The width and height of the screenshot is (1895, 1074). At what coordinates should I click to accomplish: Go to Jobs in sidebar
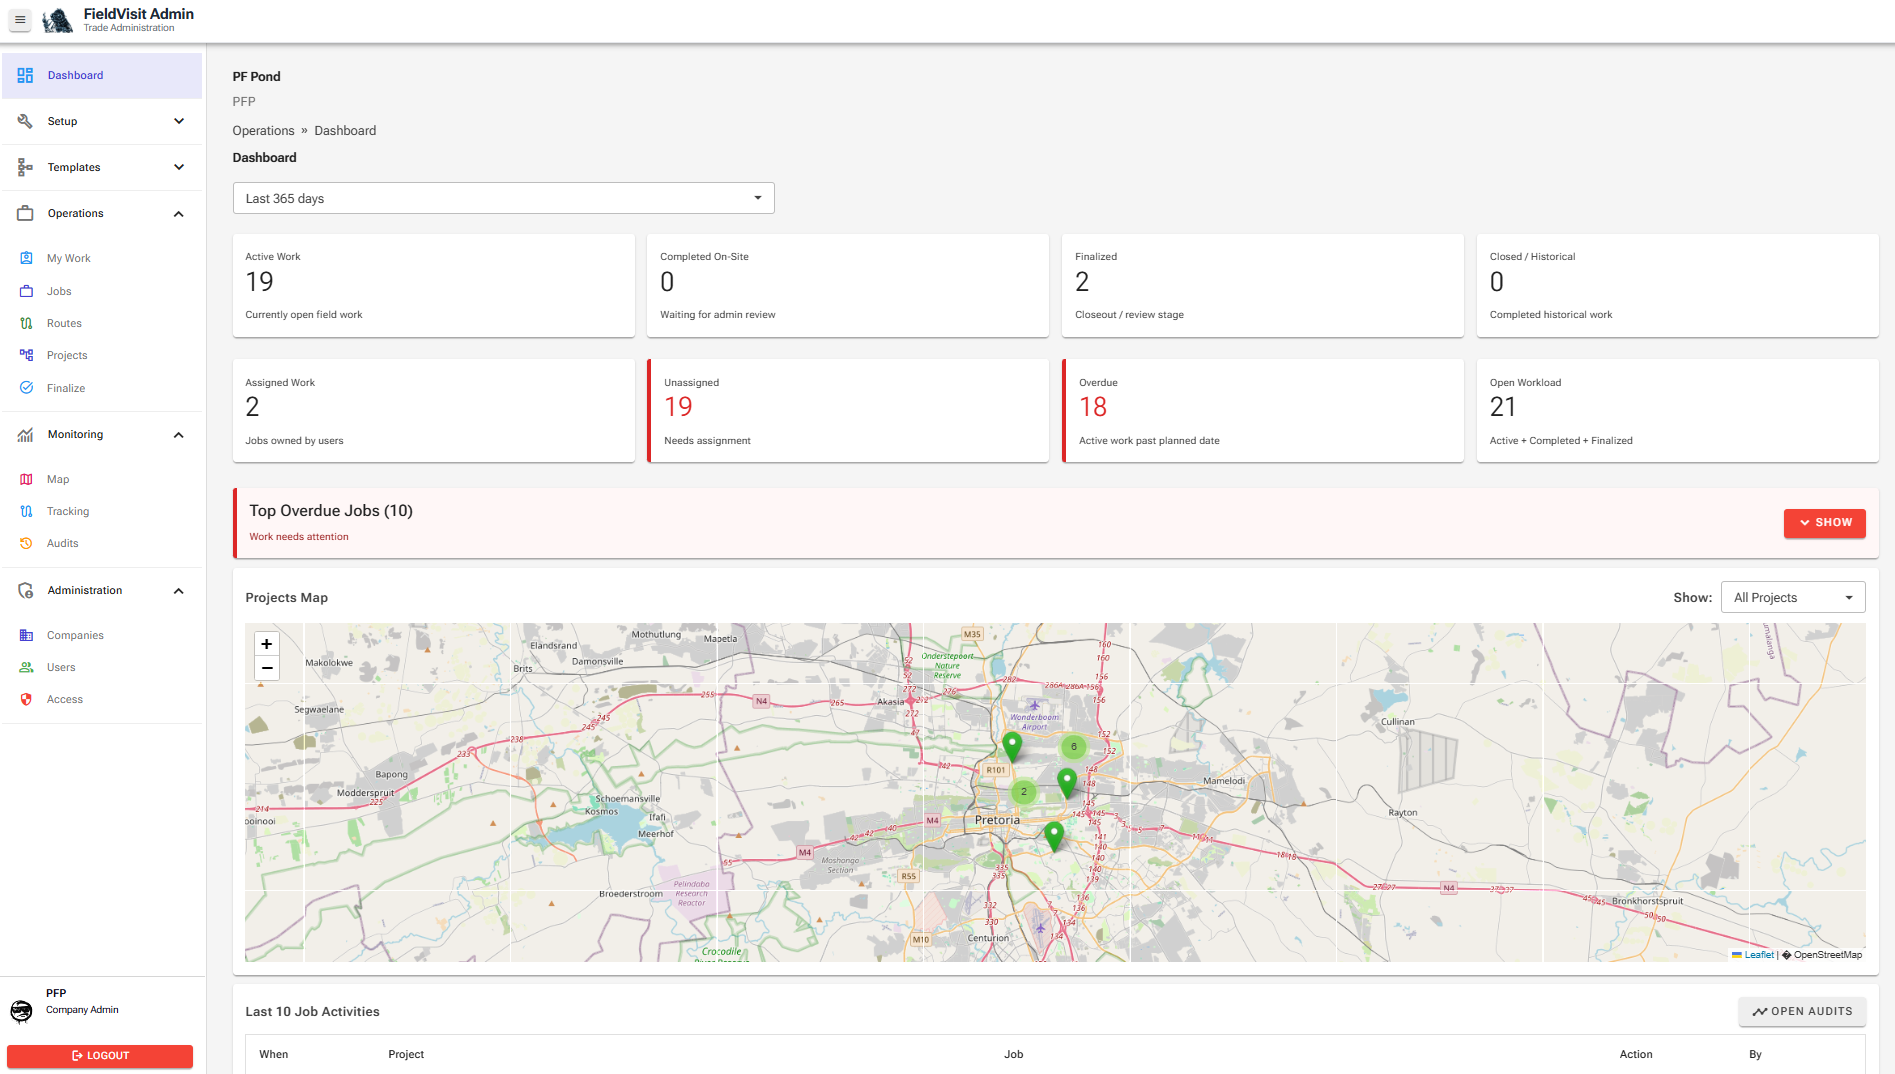[102, 291]
